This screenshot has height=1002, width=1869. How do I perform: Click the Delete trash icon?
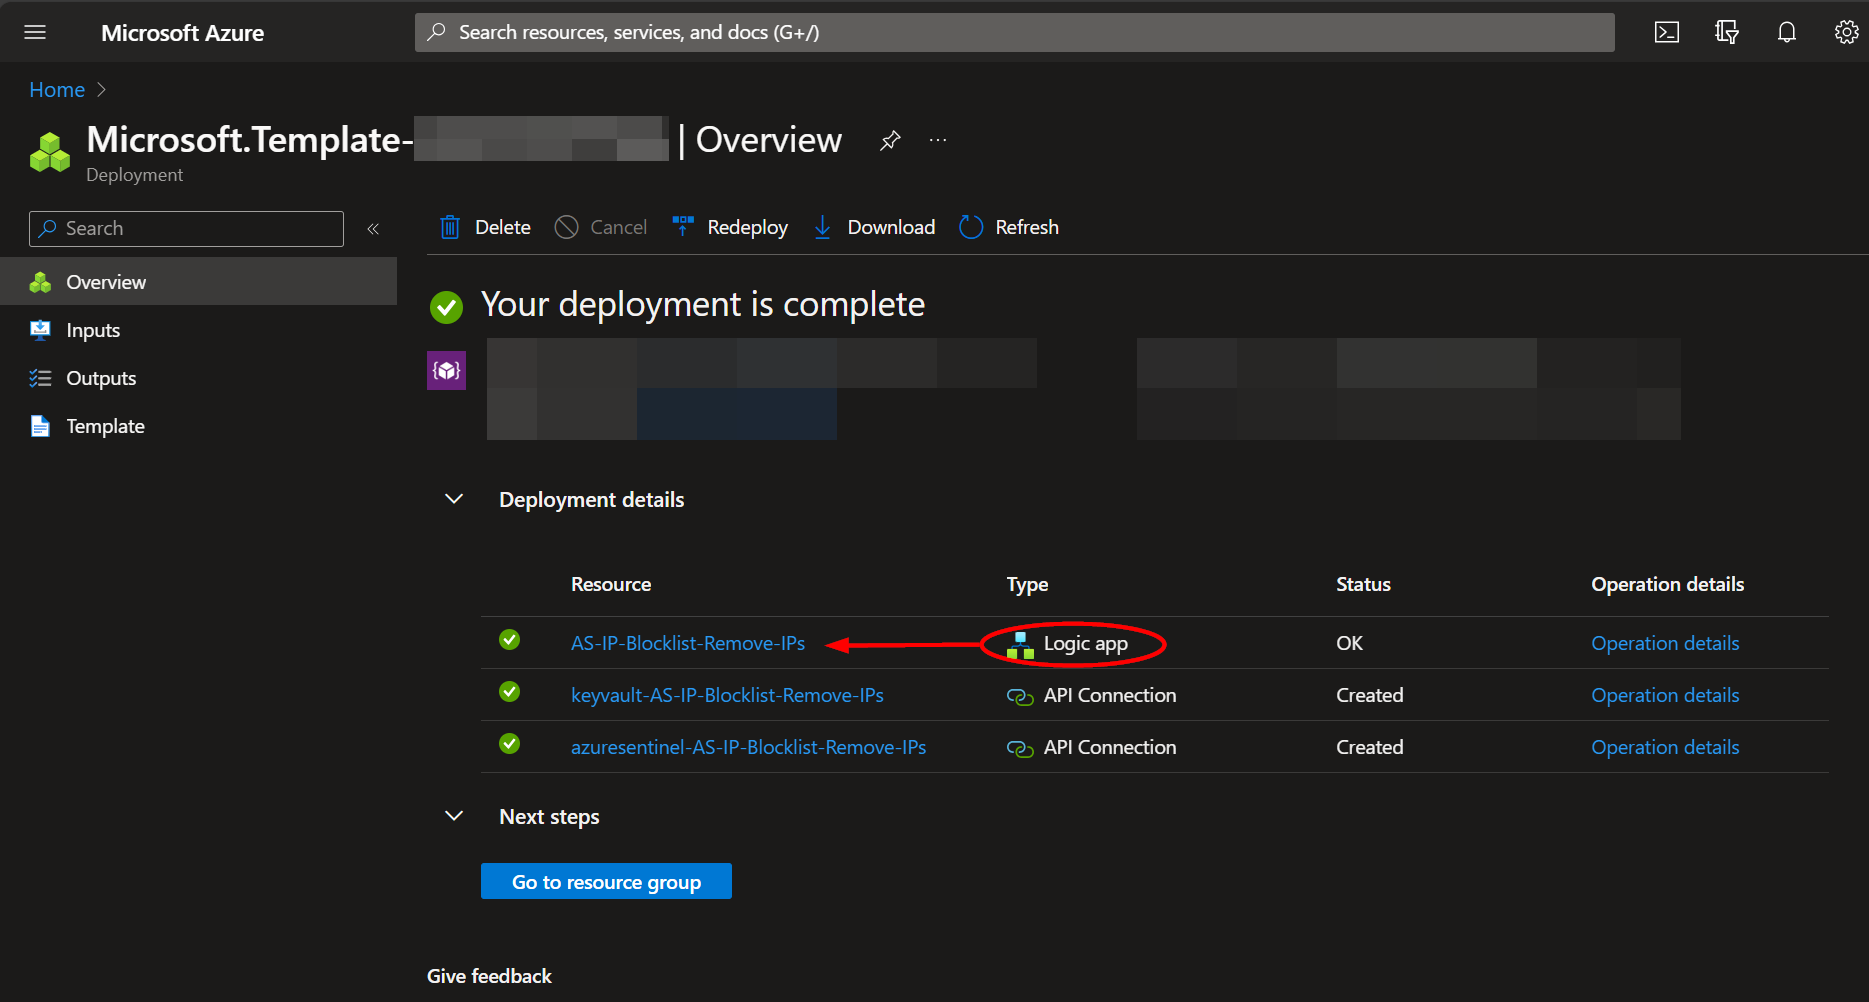coord(450,227)
